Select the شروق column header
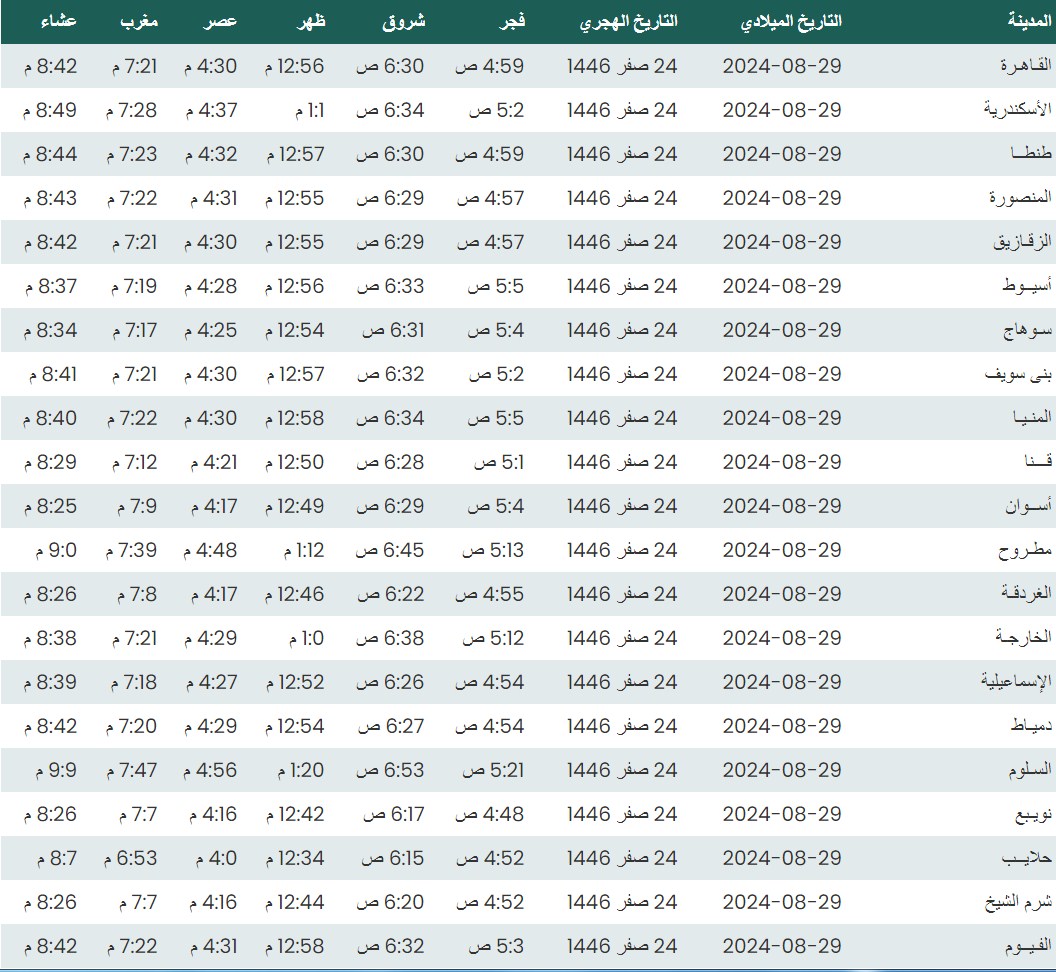Screen dimensions: 1056x972 [x=402, y=22]
